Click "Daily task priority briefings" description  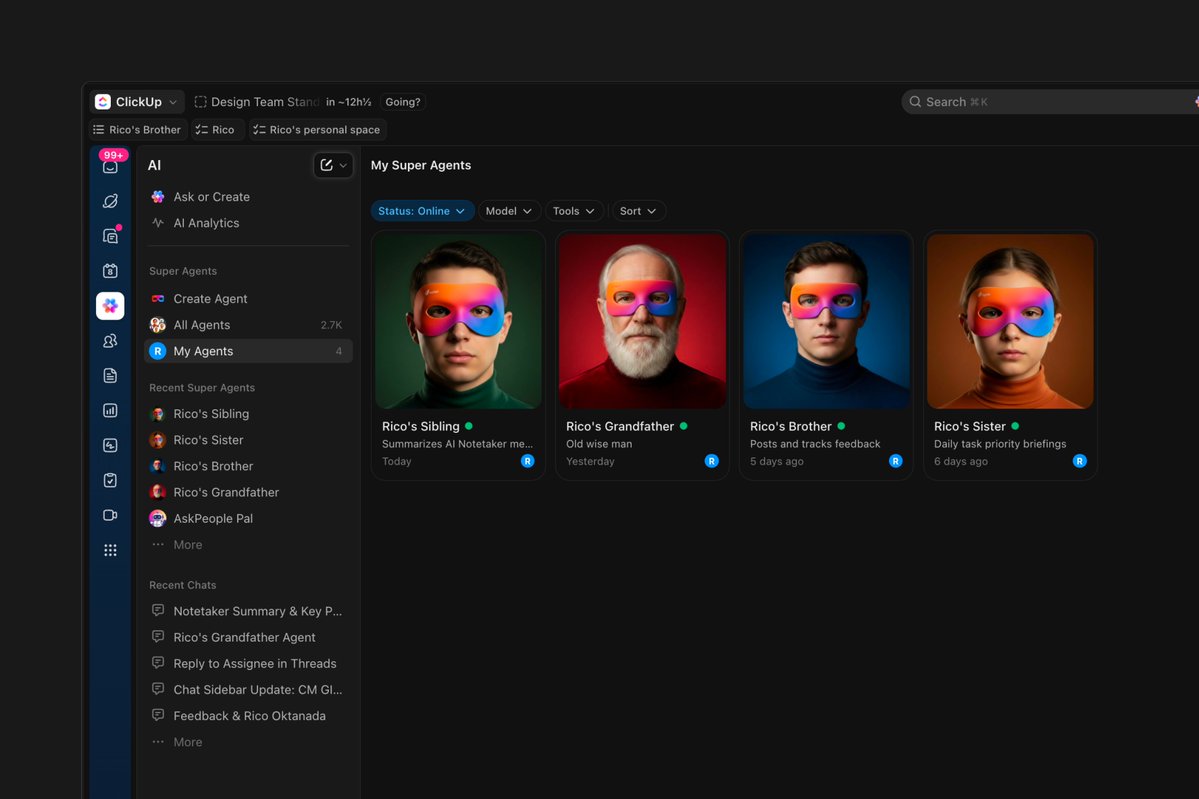point(1000,443)
